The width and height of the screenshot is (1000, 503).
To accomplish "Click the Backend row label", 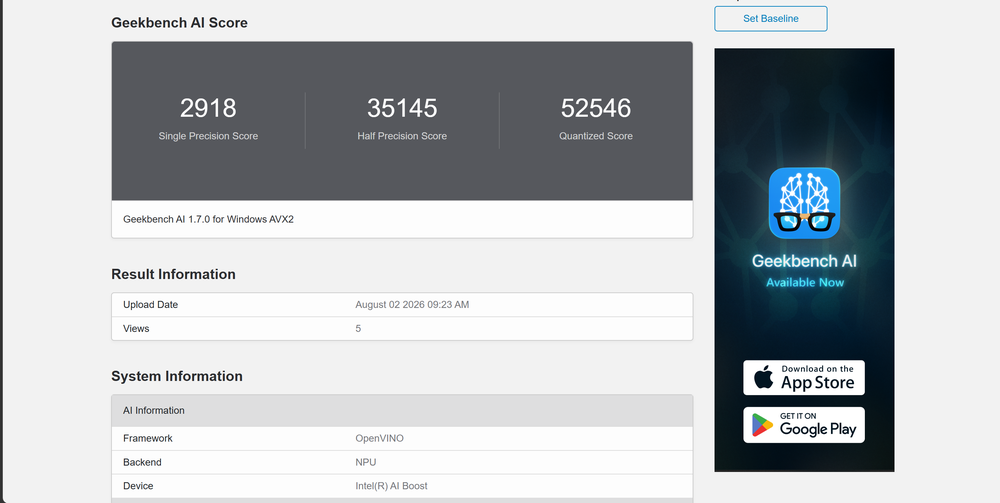I will coord(142,462).
